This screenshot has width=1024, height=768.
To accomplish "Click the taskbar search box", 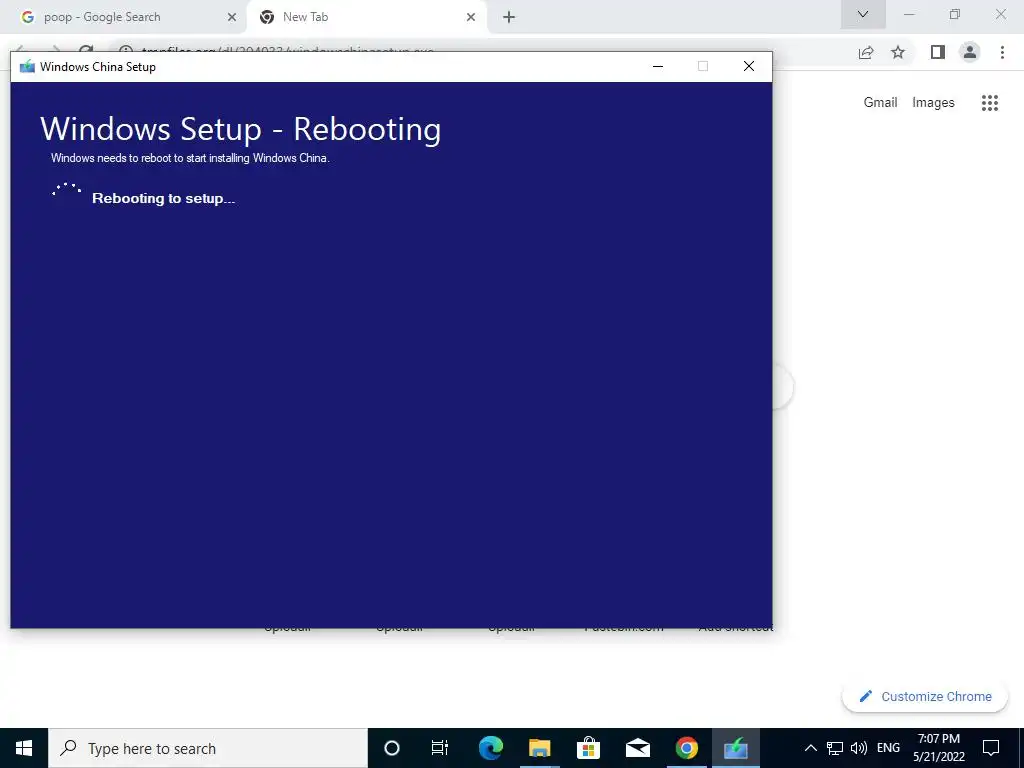I will pyautogui.click(x=208, y=748).
